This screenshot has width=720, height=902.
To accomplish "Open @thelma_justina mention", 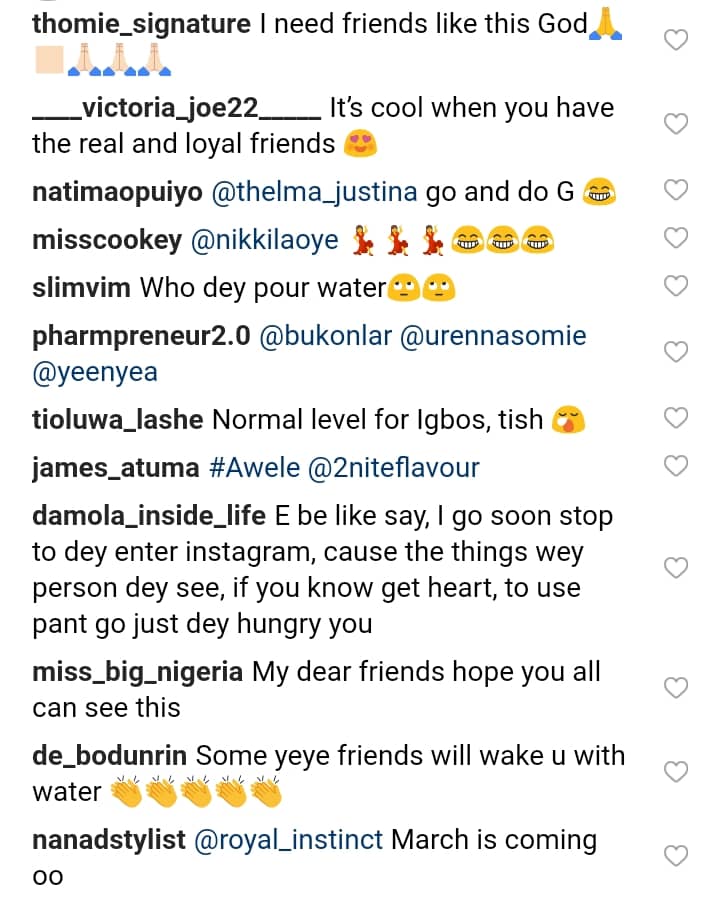I will (x=312, y=191).
